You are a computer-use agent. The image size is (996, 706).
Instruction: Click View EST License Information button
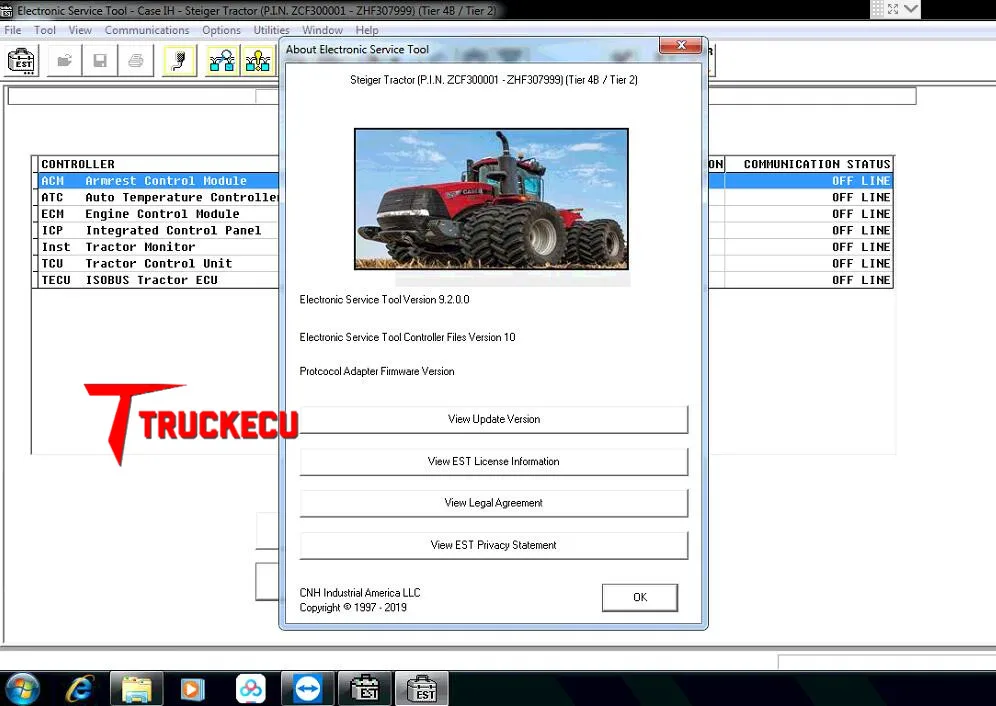click(494, 461)
